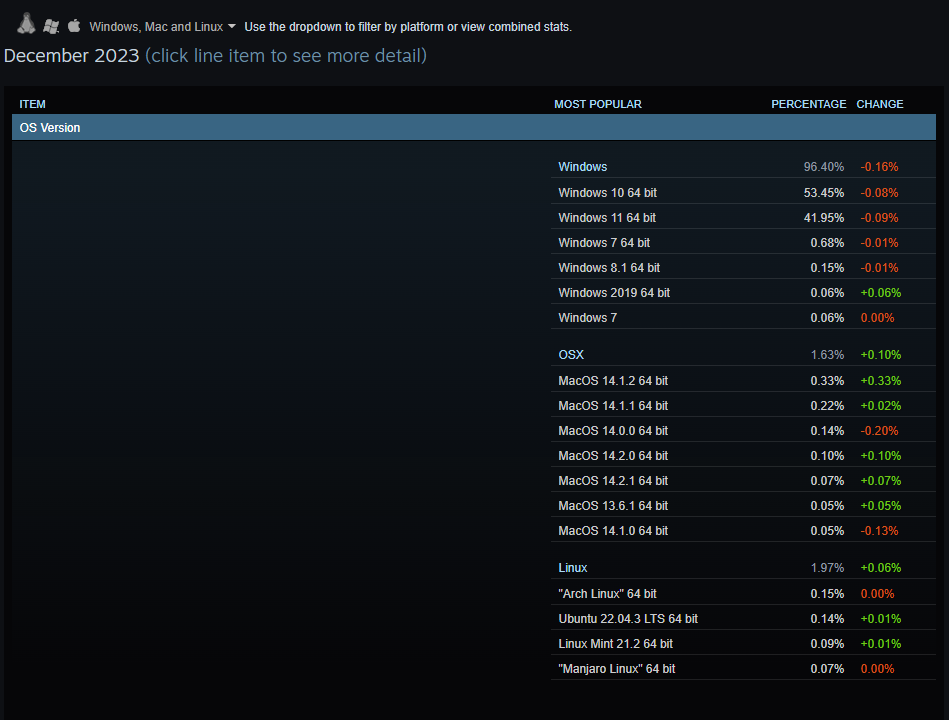This screenshot has width=949, height=720.
Task: Click the +0.33% change value
Action: (x=881, y=381)
